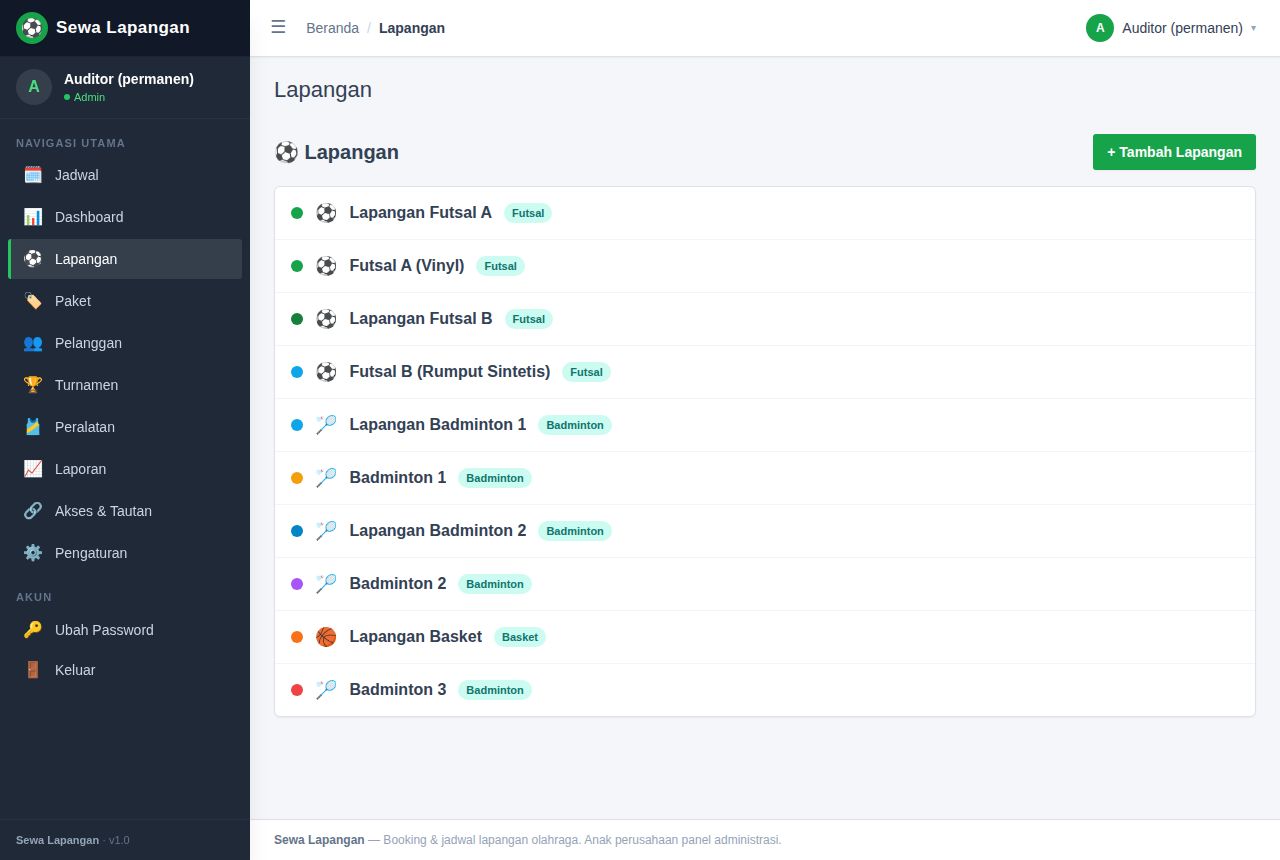This screenshot has width=1280, height=860.
Task: Open the Turnamen menu entry
Action: click(x=125, y=385)
